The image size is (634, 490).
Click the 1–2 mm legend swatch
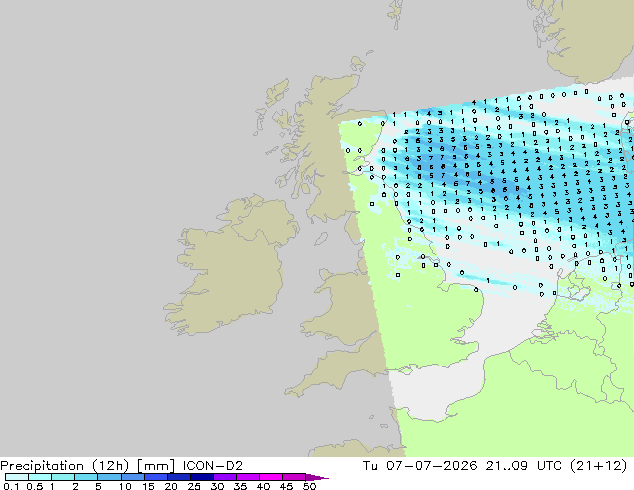[63, 477]
